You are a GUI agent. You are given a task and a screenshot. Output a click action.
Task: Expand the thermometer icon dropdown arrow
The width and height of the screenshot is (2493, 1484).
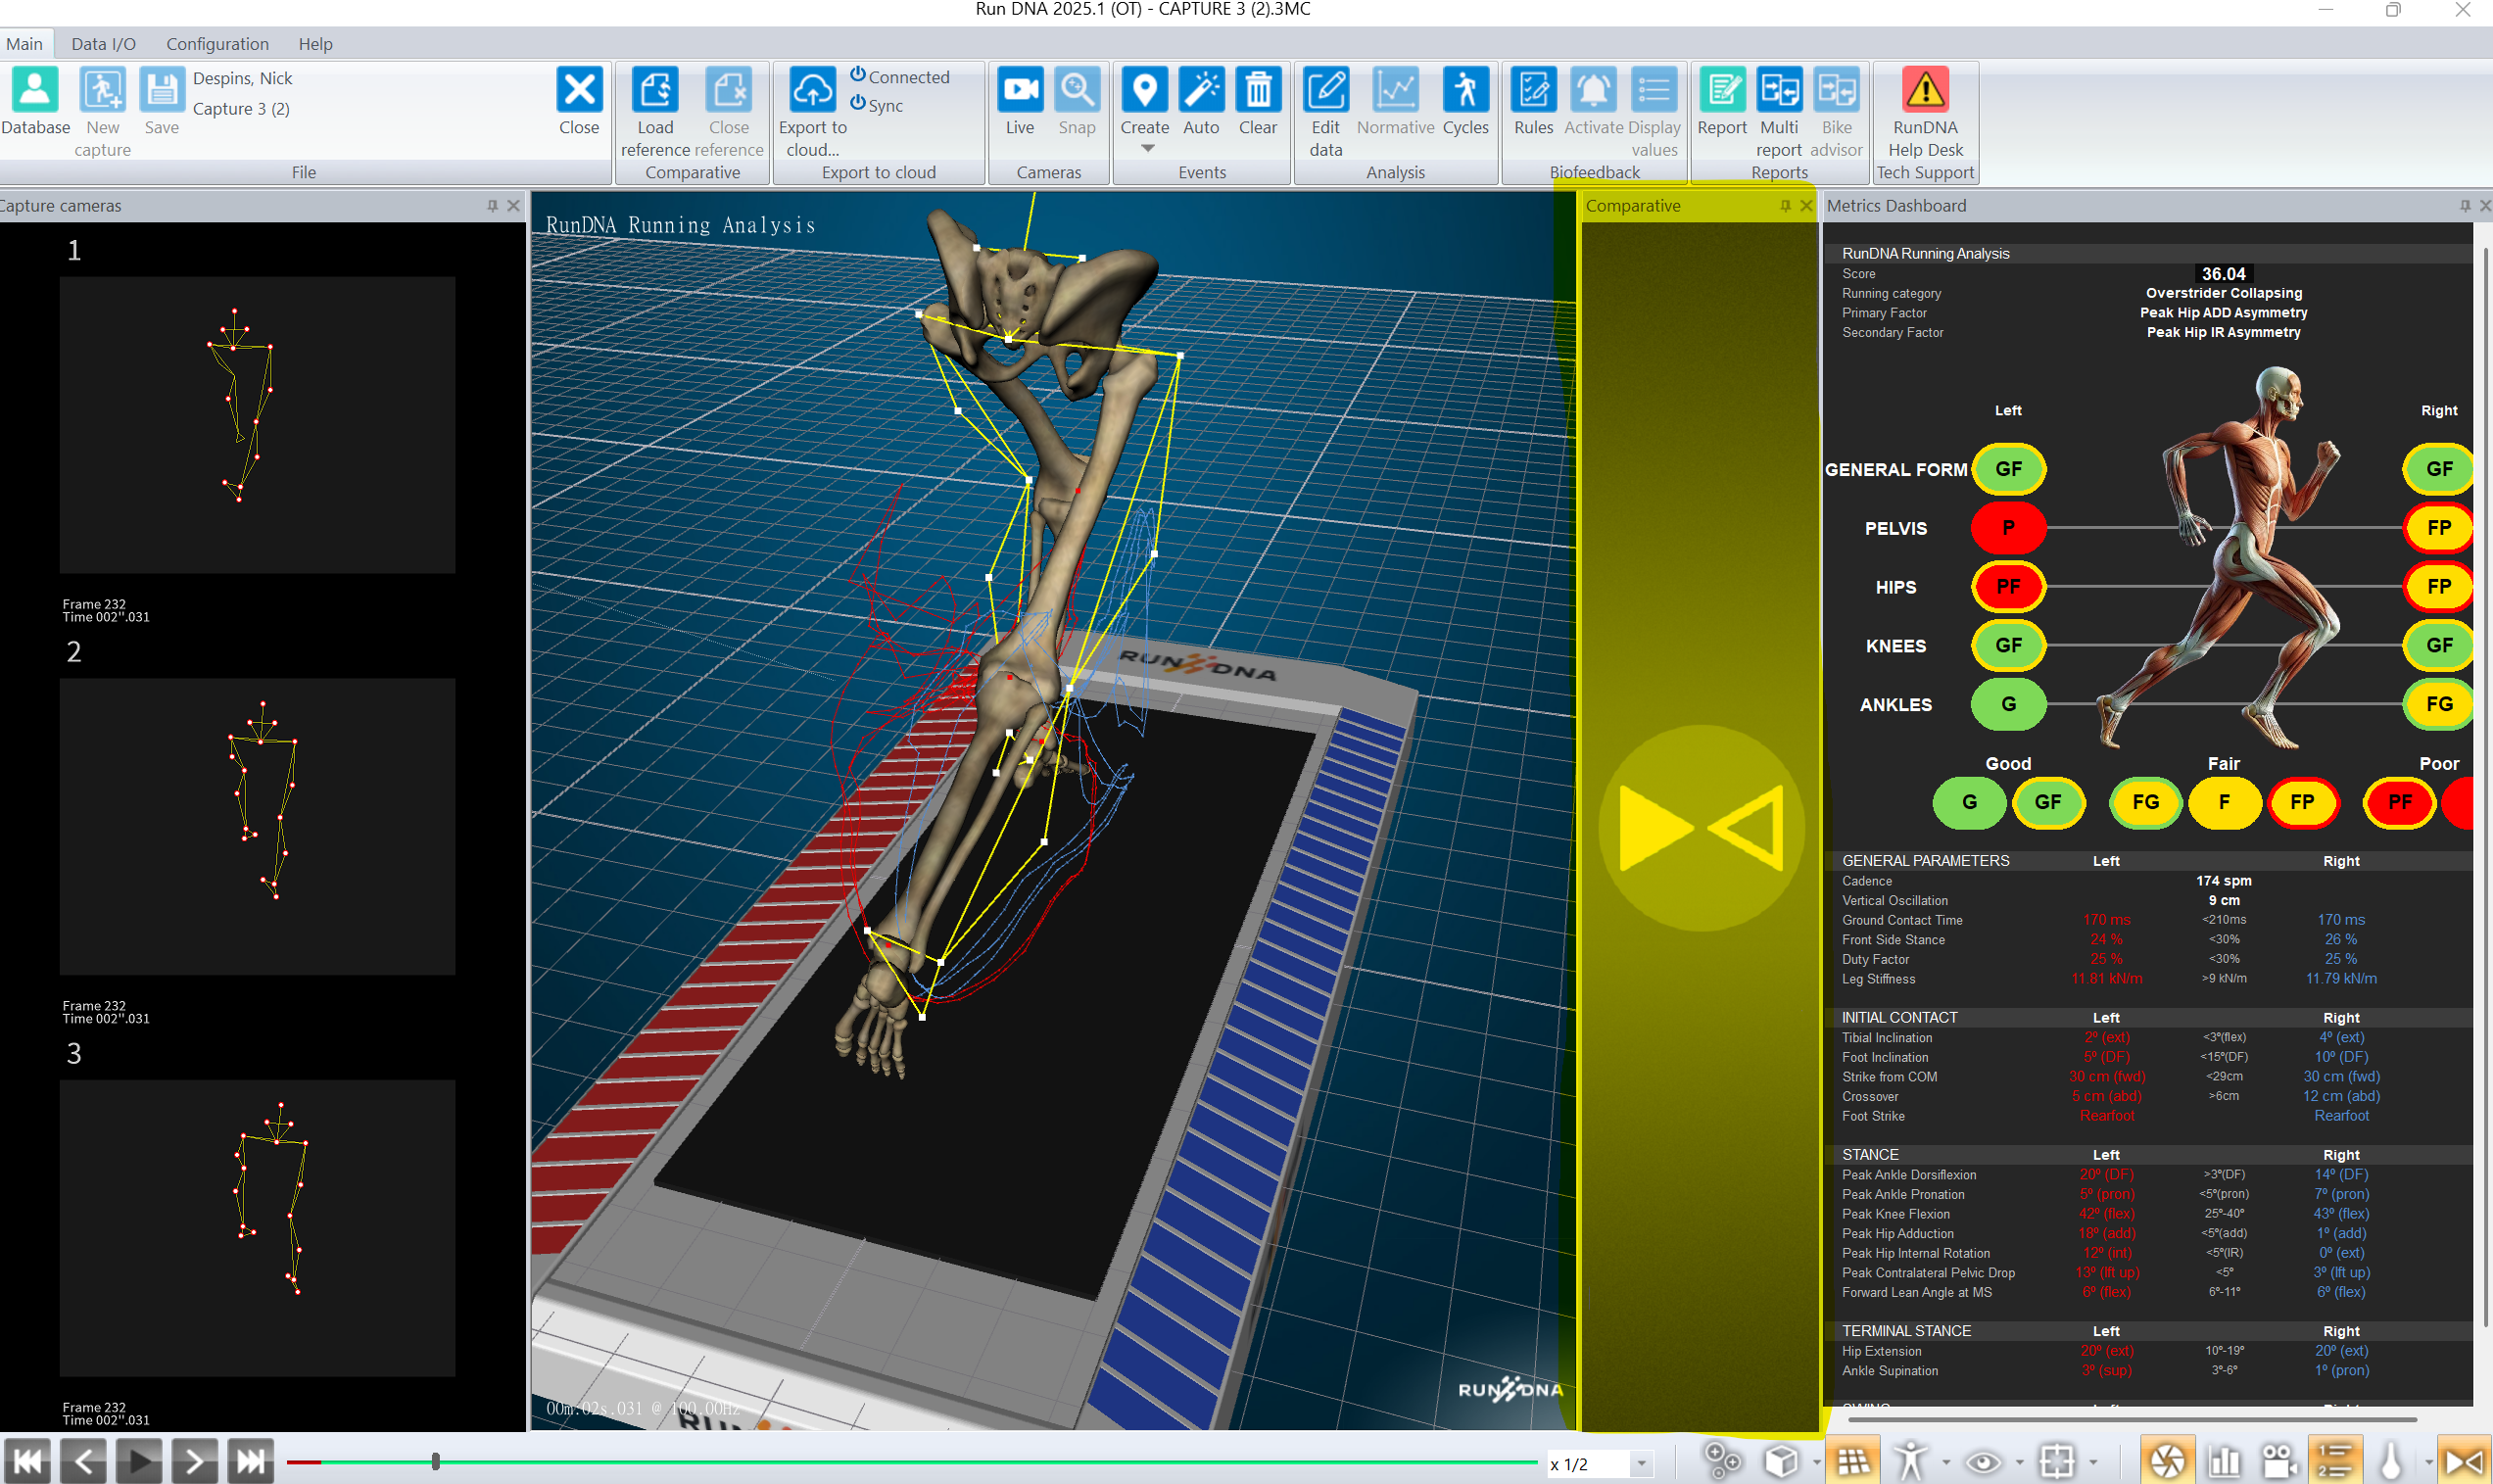(x=2427, y=1462)
